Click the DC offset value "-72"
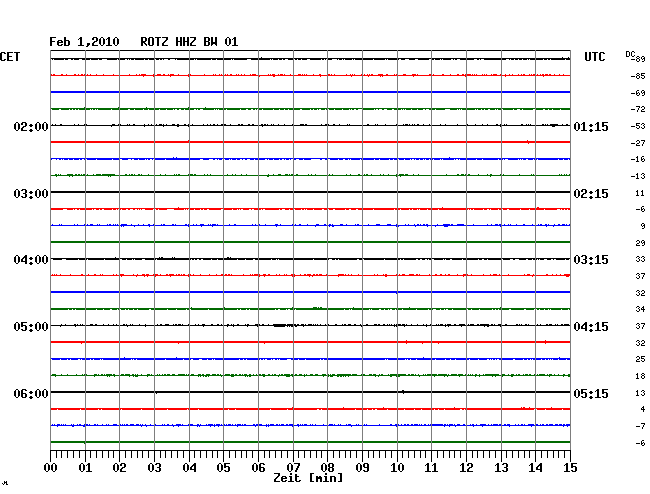The image size is (650, 494). coord(638,109)
